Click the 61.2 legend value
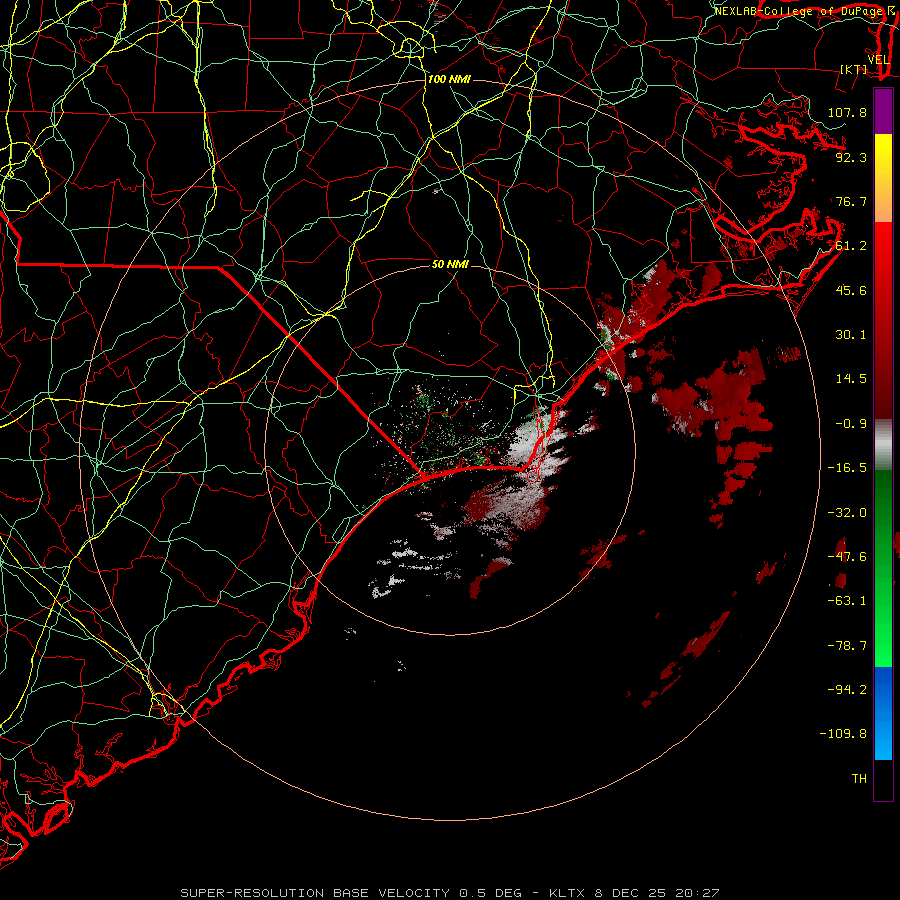 pos(851,246)
